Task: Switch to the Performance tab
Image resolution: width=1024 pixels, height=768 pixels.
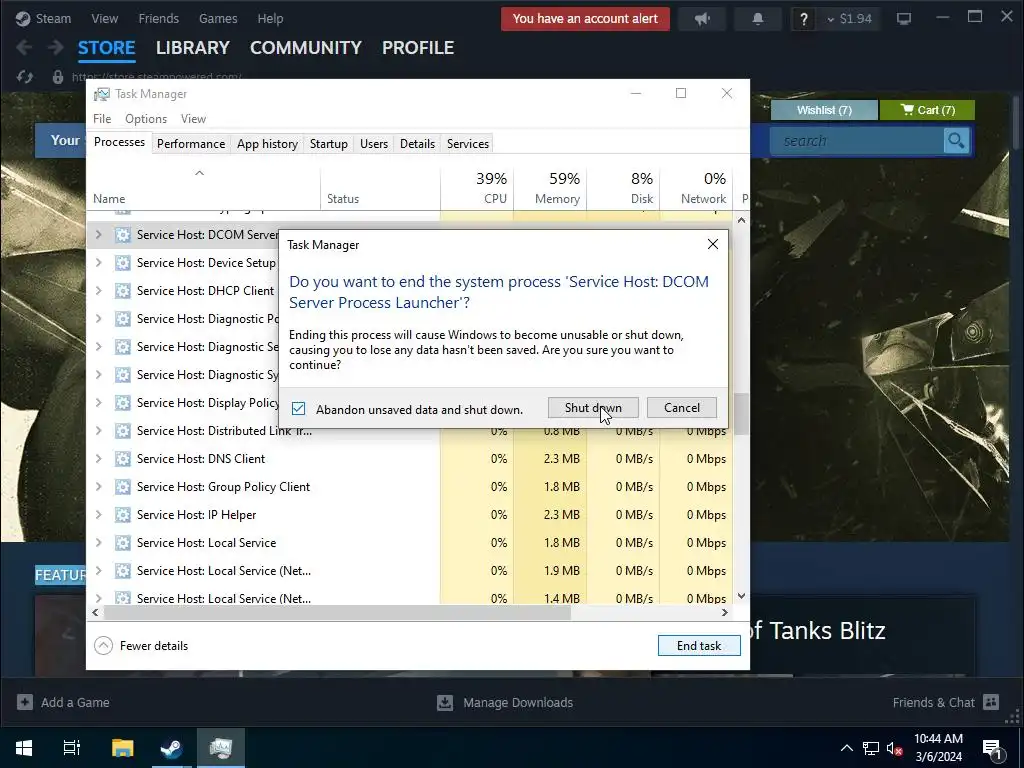Action: (191, 144)
